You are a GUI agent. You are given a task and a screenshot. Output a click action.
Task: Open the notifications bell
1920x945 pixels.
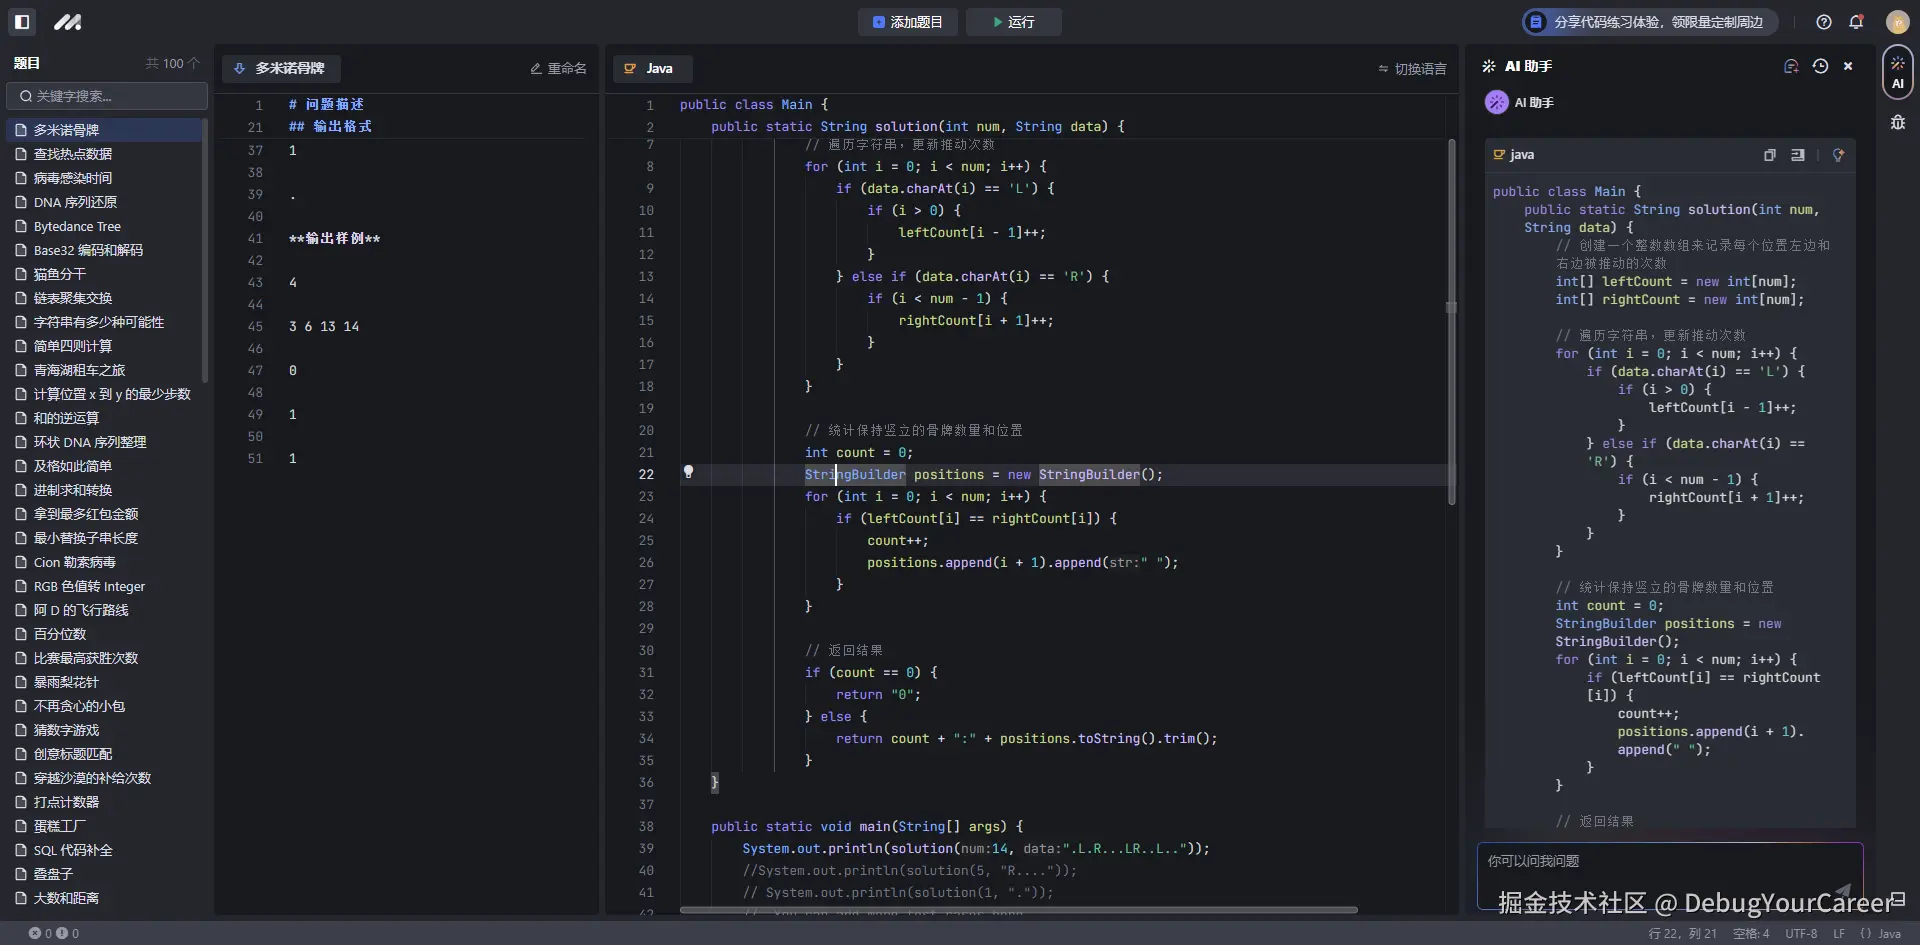point(1856,22)
